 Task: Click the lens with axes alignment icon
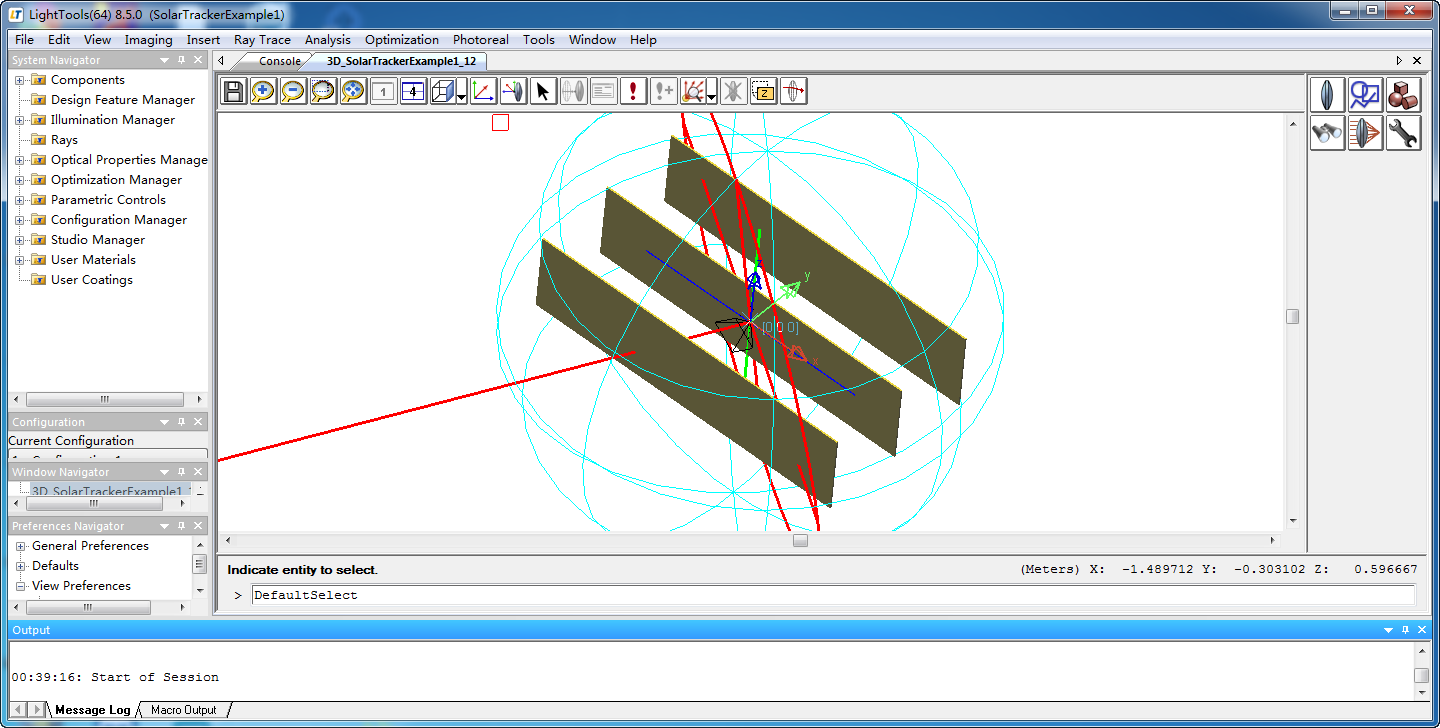coord(513,92)
